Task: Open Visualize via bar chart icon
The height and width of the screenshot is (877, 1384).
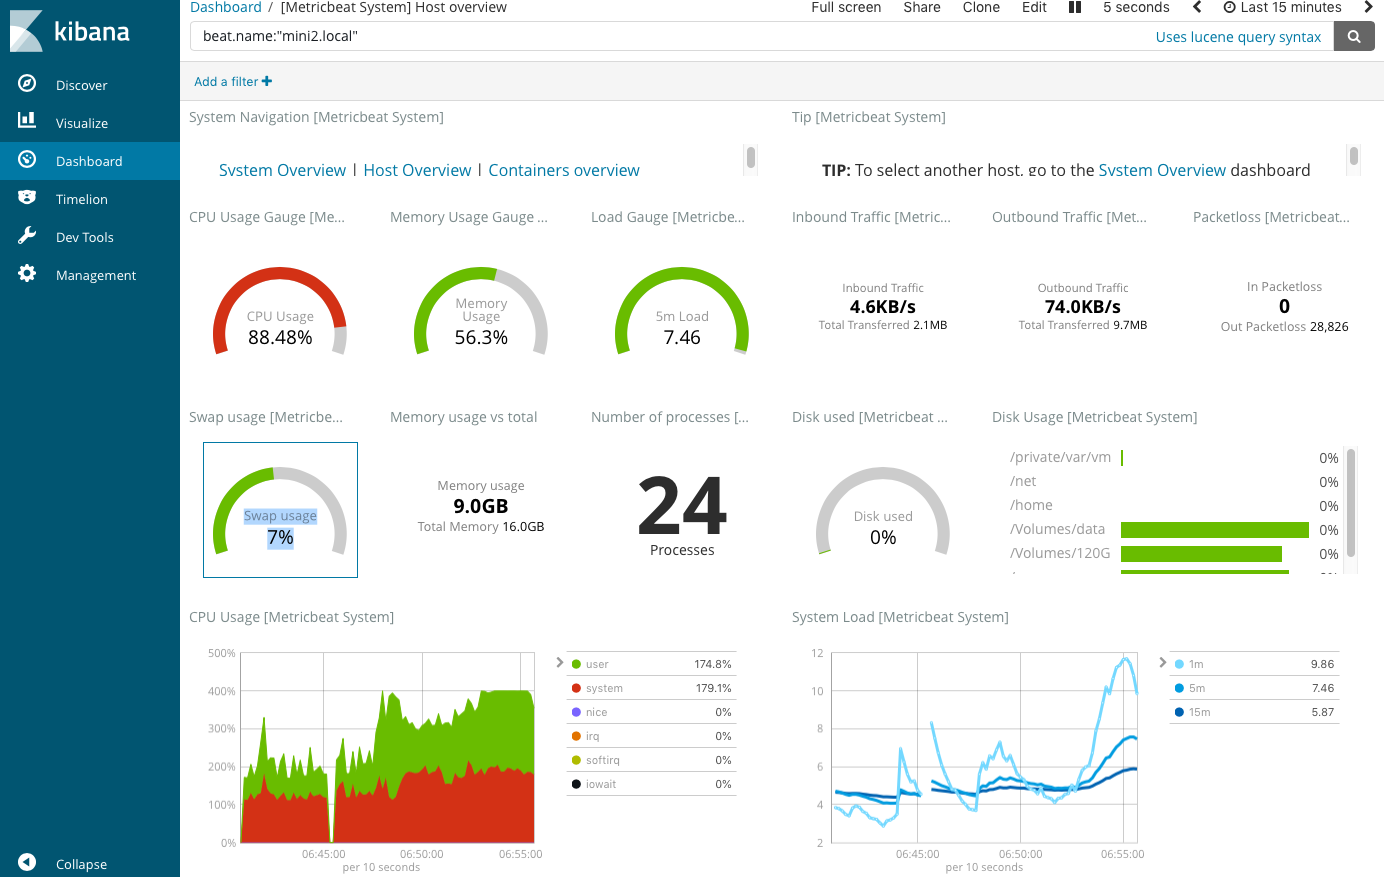Action: [x=27, y=122]
